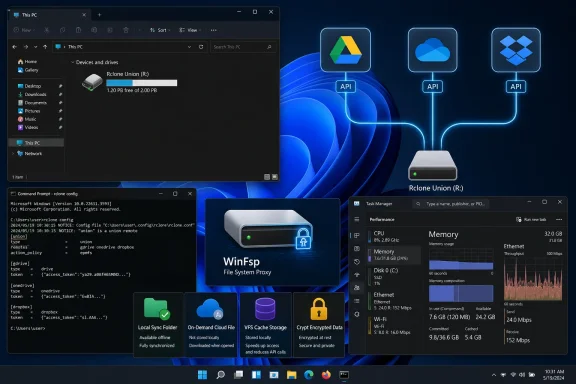The width and height of the screenshot is (576, 384).
Task: Go back in File Explorer navigation
Action: [14, 47]
